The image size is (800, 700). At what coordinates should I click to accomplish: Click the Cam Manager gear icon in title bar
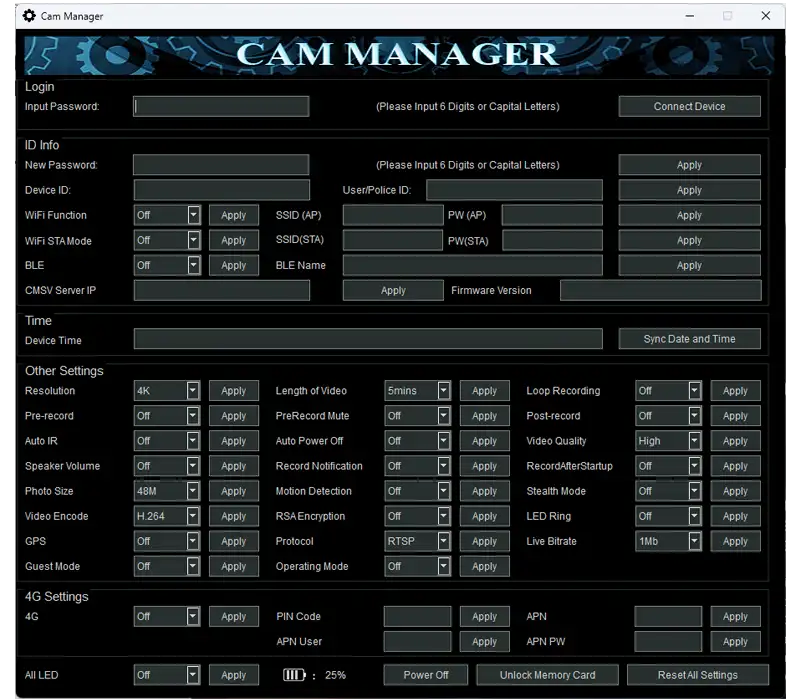pyautogui.click(x=30, y=16)
